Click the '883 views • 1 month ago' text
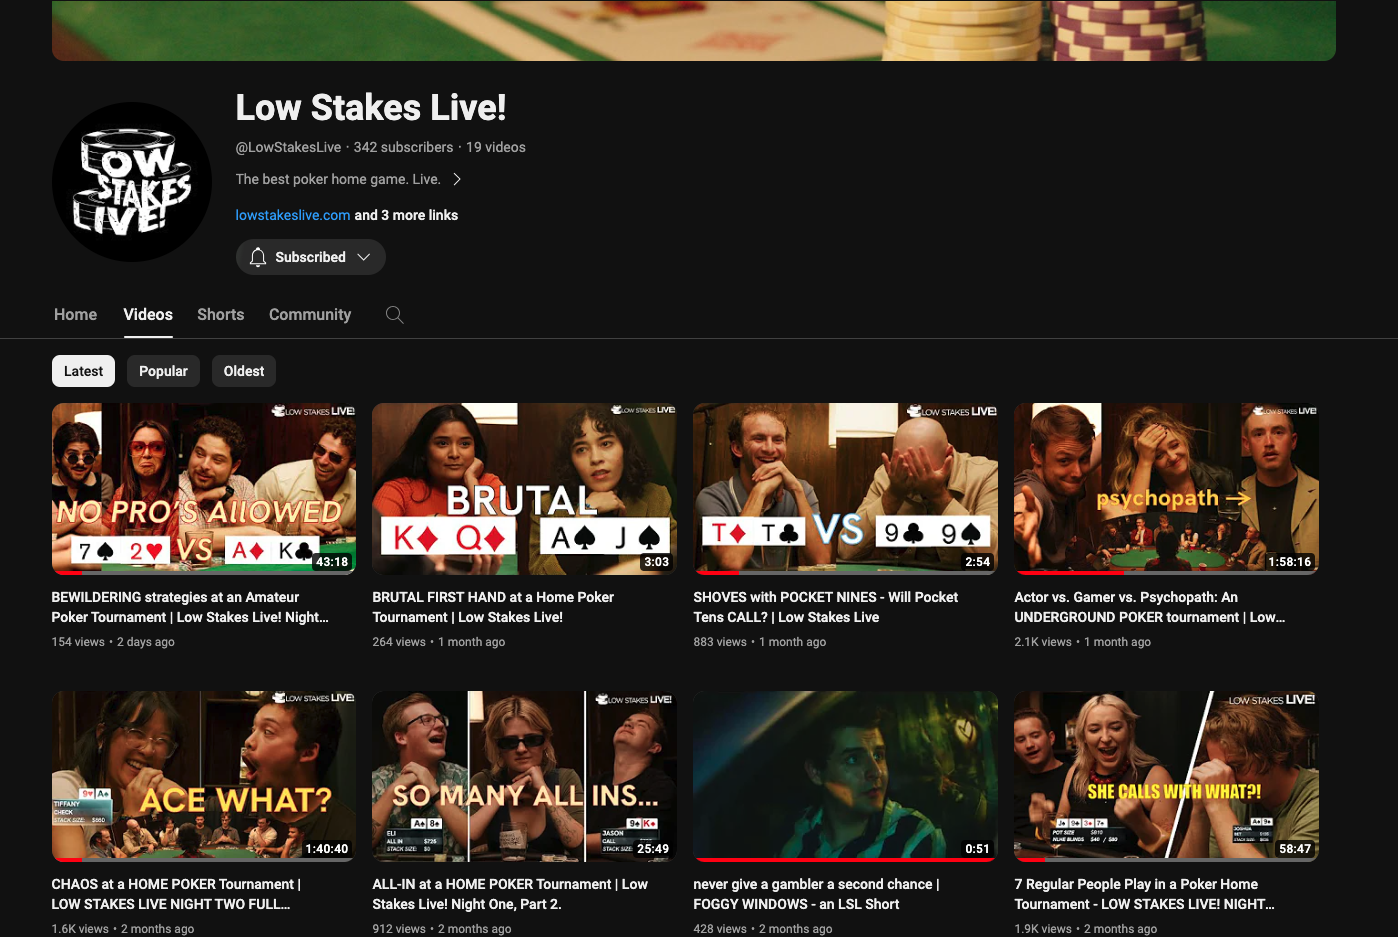 [x=760, y=642]
